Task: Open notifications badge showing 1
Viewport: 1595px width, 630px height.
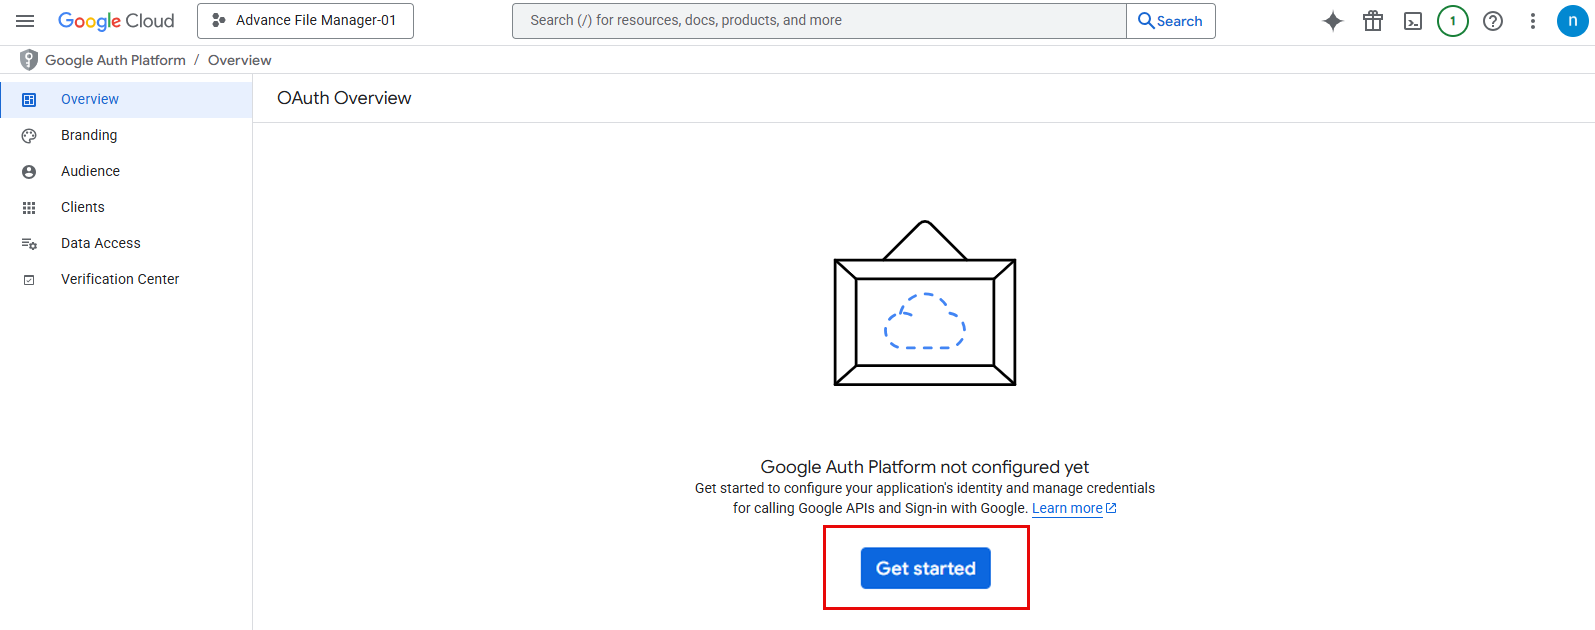Action: click(1452, 21)
